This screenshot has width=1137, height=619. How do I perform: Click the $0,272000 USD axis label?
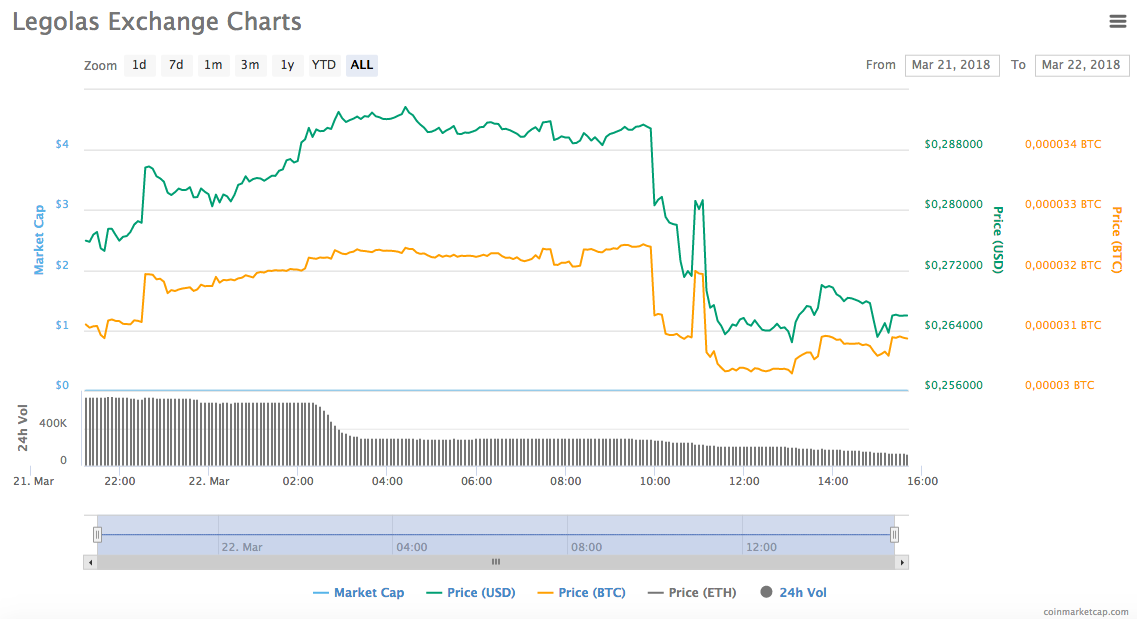954,265
